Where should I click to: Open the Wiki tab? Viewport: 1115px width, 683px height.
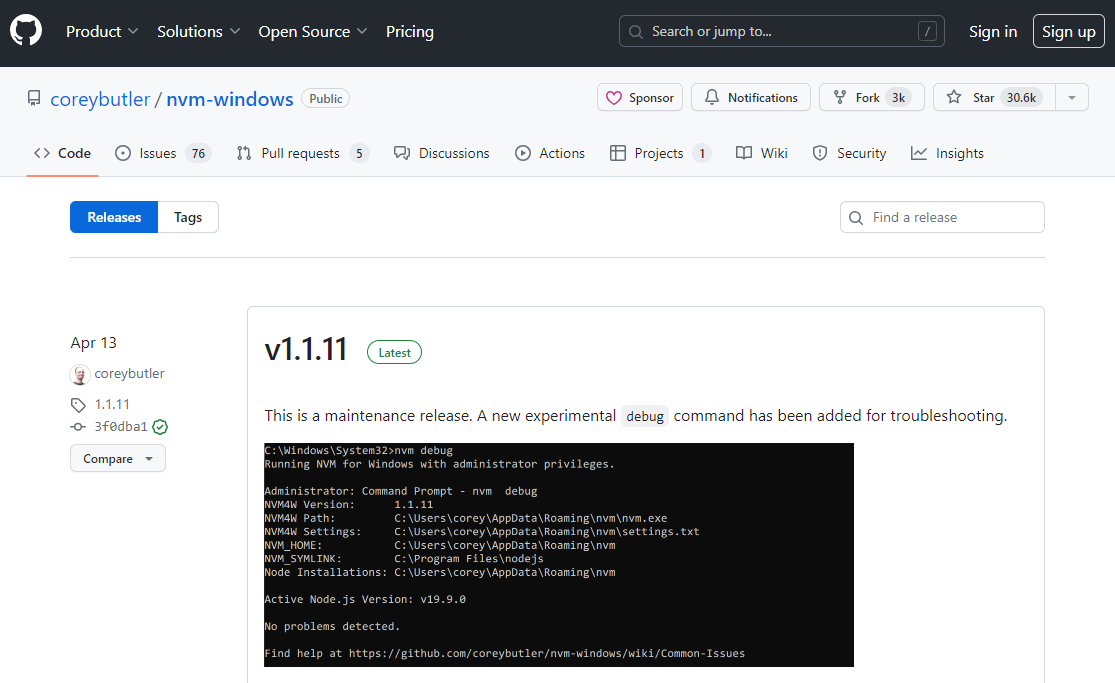click(762, 153)
